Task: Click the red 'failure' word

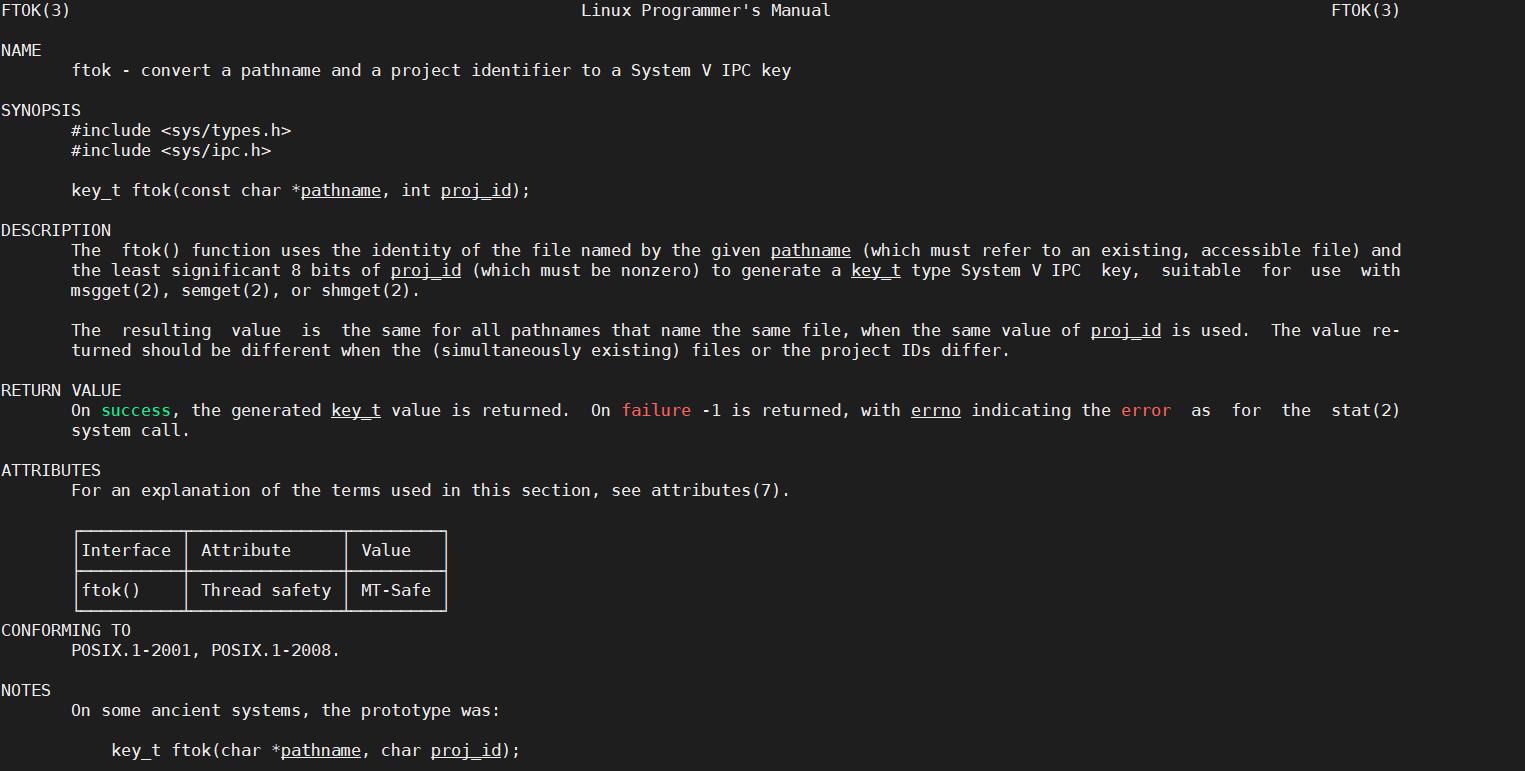Action: click(x=656, y=410)
